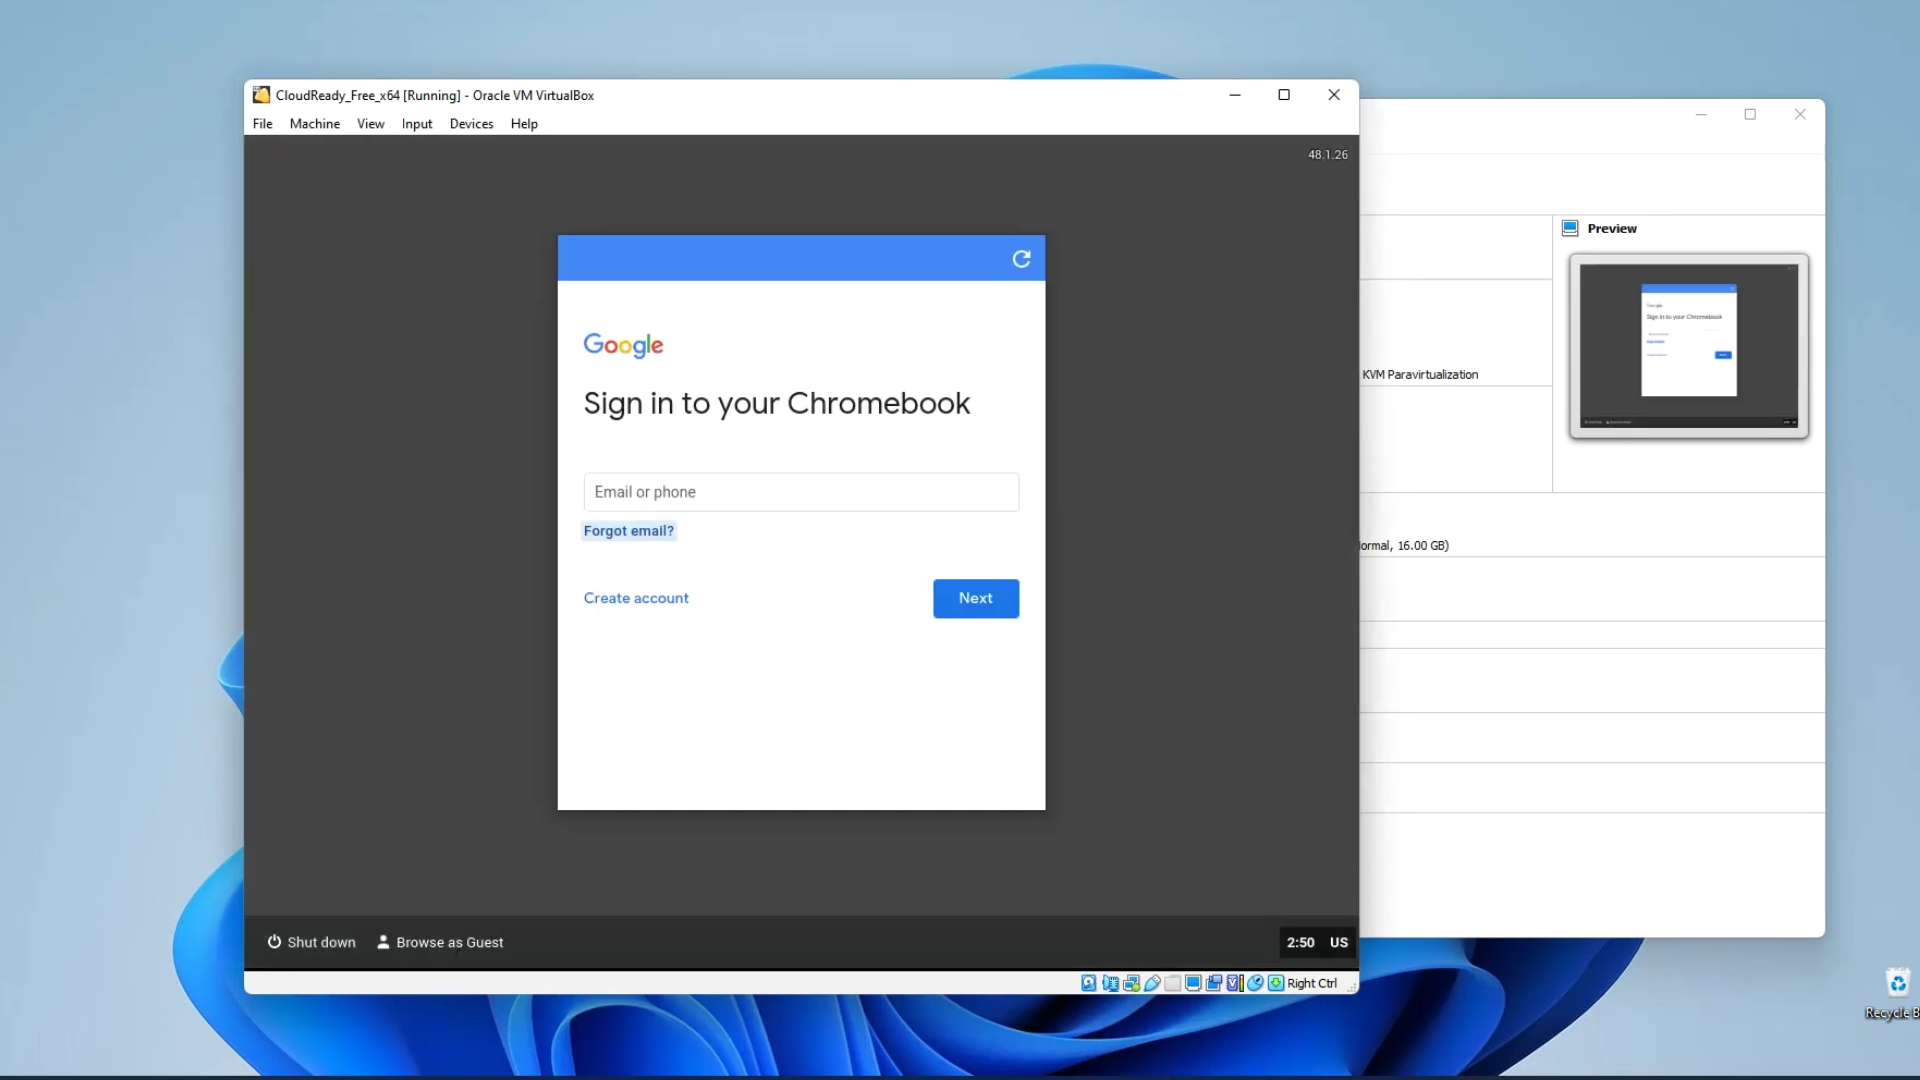Open the Devices menu
The width and height of the screenshot is (1920, 1080).
click(x=471, y=123)
